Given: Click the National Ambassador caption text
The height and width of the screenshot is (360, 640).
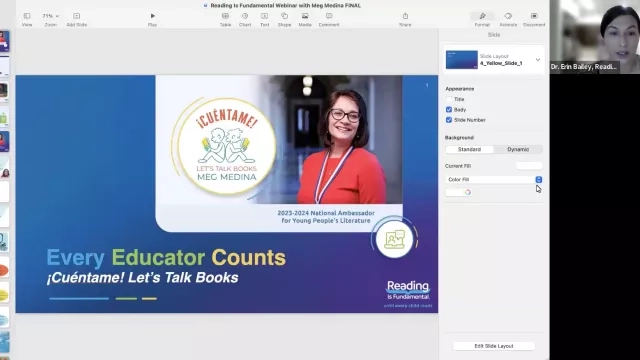Looking at the screenshot, I should (326, 217).
